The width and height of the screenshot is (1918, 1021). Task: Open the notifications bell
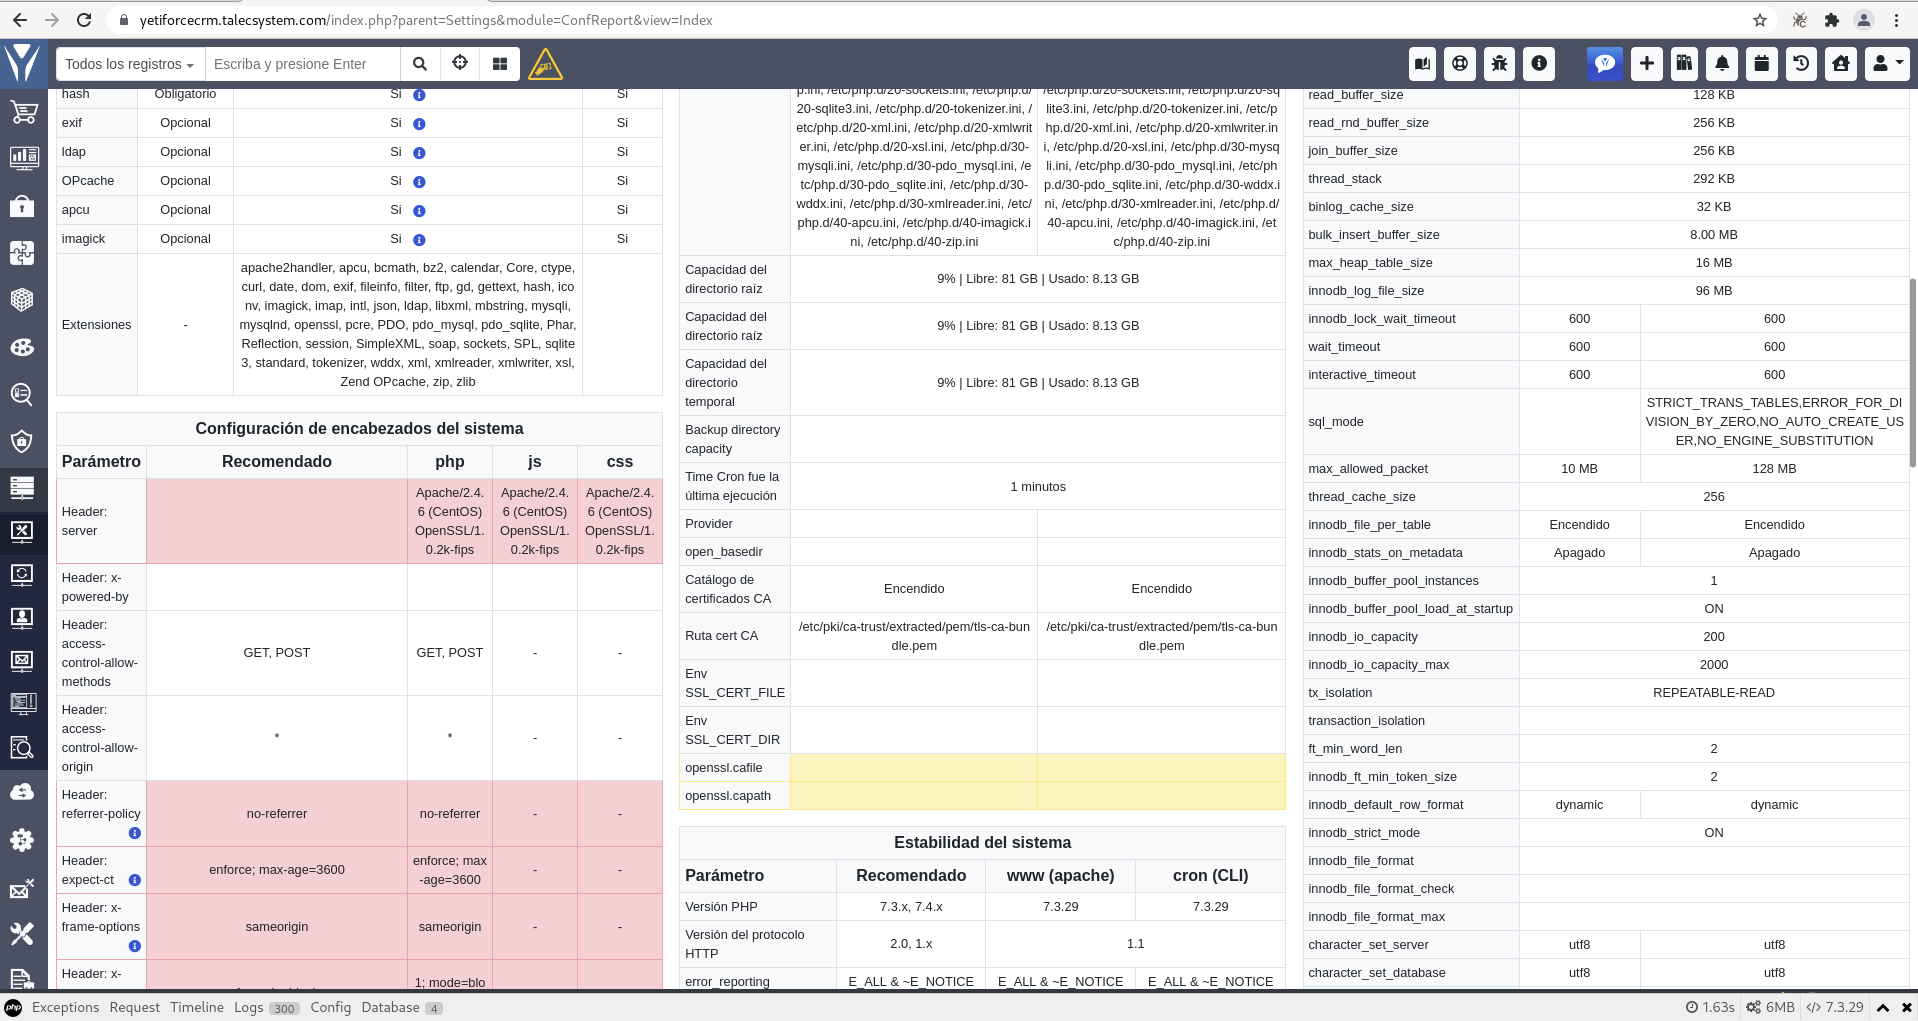[1722, 64]
